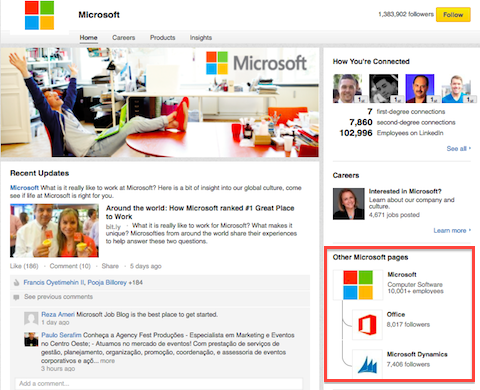
Task: Click the 7 first-degree connections text
Action: pyautogui.click(x=406, y=112)
